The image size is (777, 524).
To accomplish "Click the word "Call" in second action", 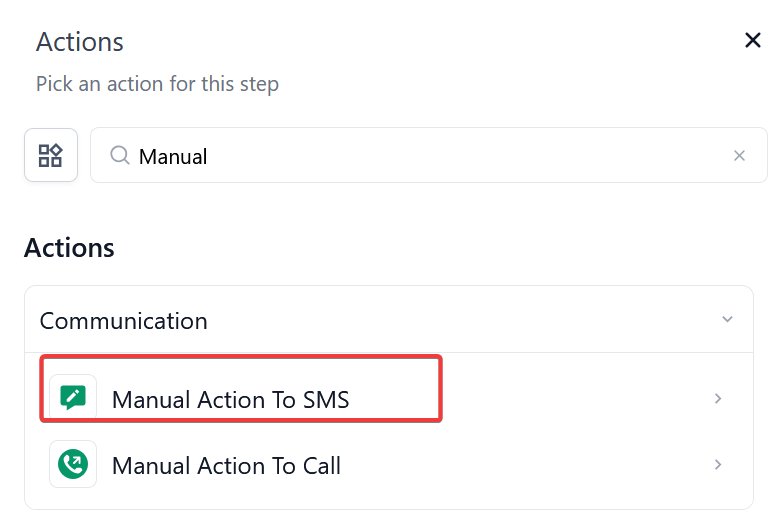I will click(321, 466).
